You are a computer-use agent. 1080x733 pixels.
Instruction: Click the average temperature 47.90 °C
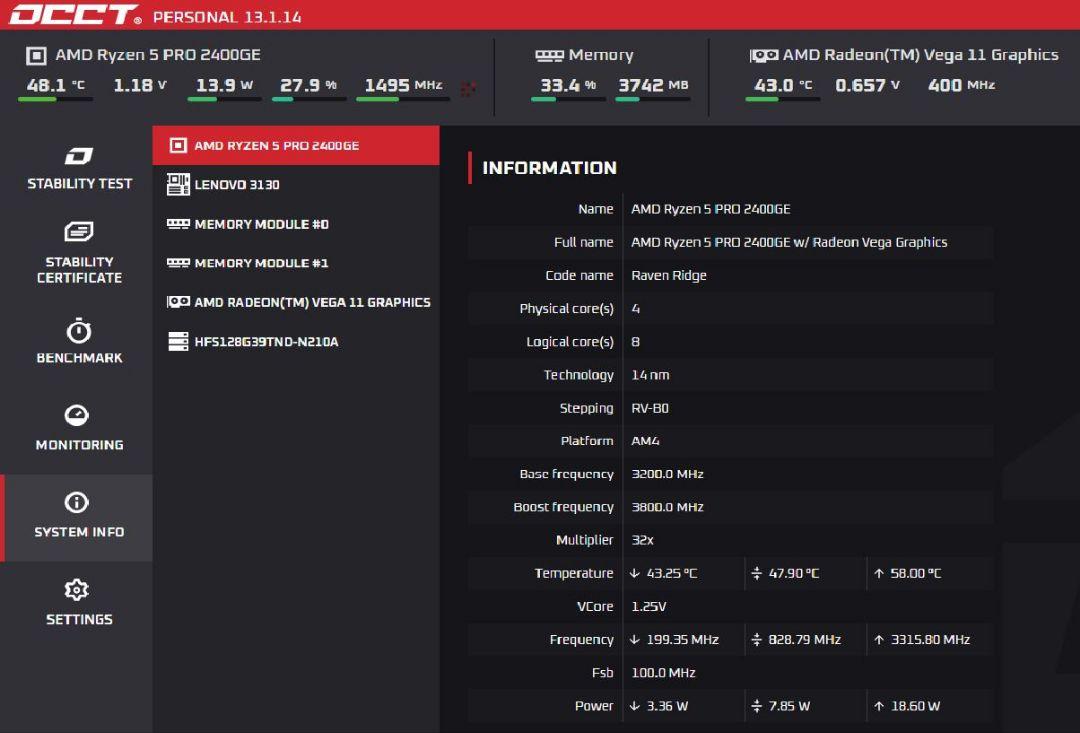pyautogui.click(x=793, y=573)
